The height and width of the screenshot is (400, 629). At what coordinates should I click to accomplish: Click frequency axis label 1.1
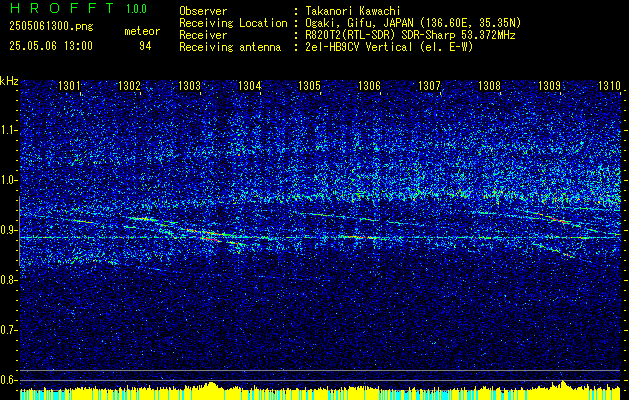click(9, 130)
